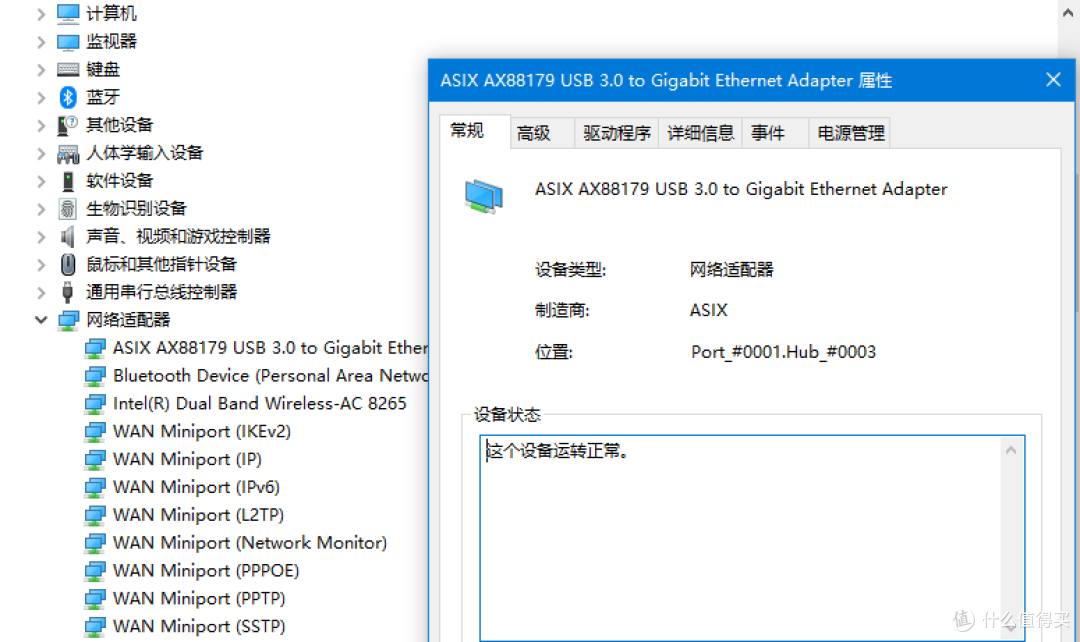Screen dimensions: 1080x642
Task: Click the USB icon for 通用串行总线控制器
Action: (68, 292)
